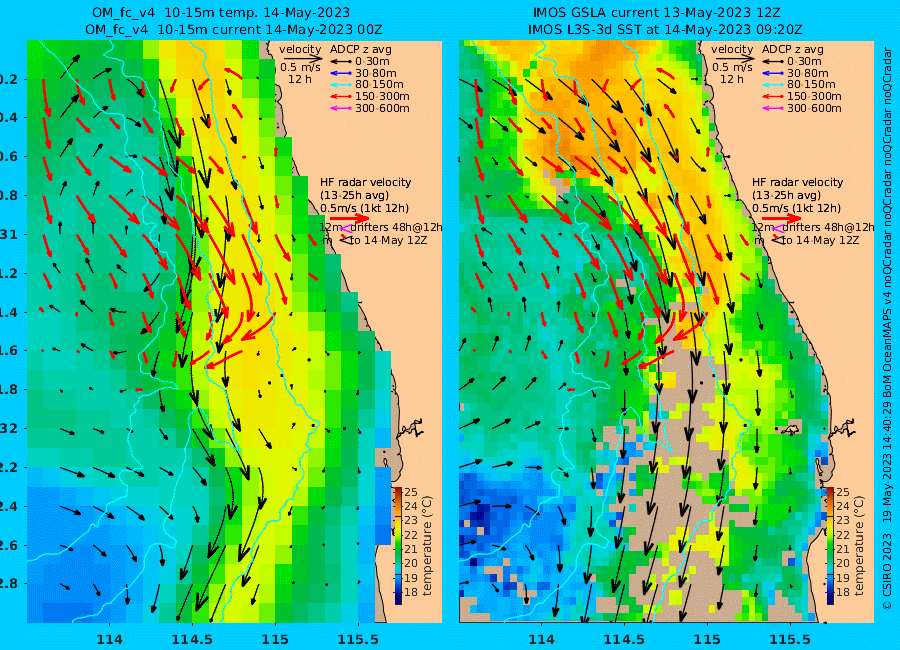
Task: Click longitude label 115.5 under left map
Action: (x=358, y=639)
